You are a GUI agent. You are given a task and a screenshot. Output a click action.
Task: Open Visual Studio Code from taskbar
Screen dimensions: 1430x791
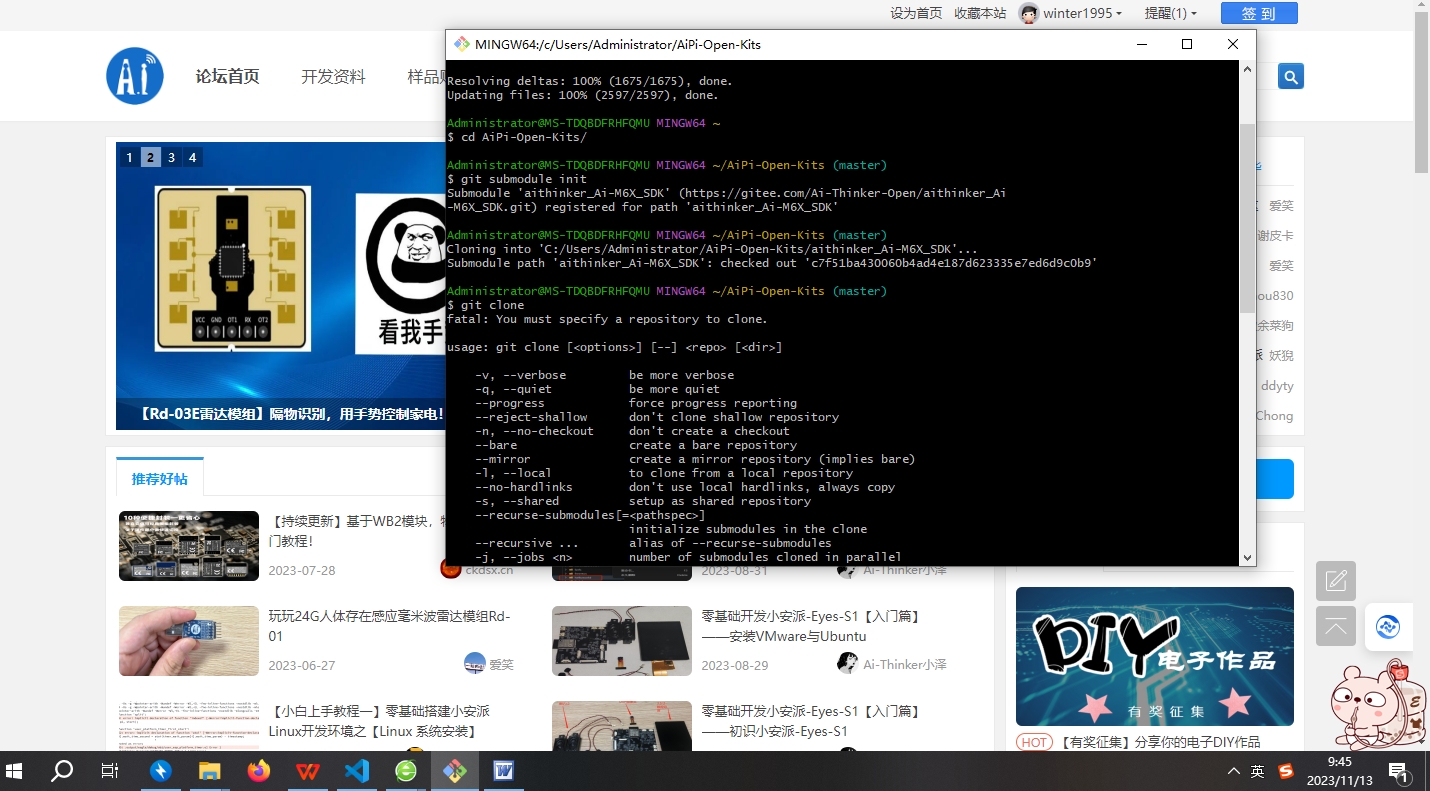tap(356, 771)
